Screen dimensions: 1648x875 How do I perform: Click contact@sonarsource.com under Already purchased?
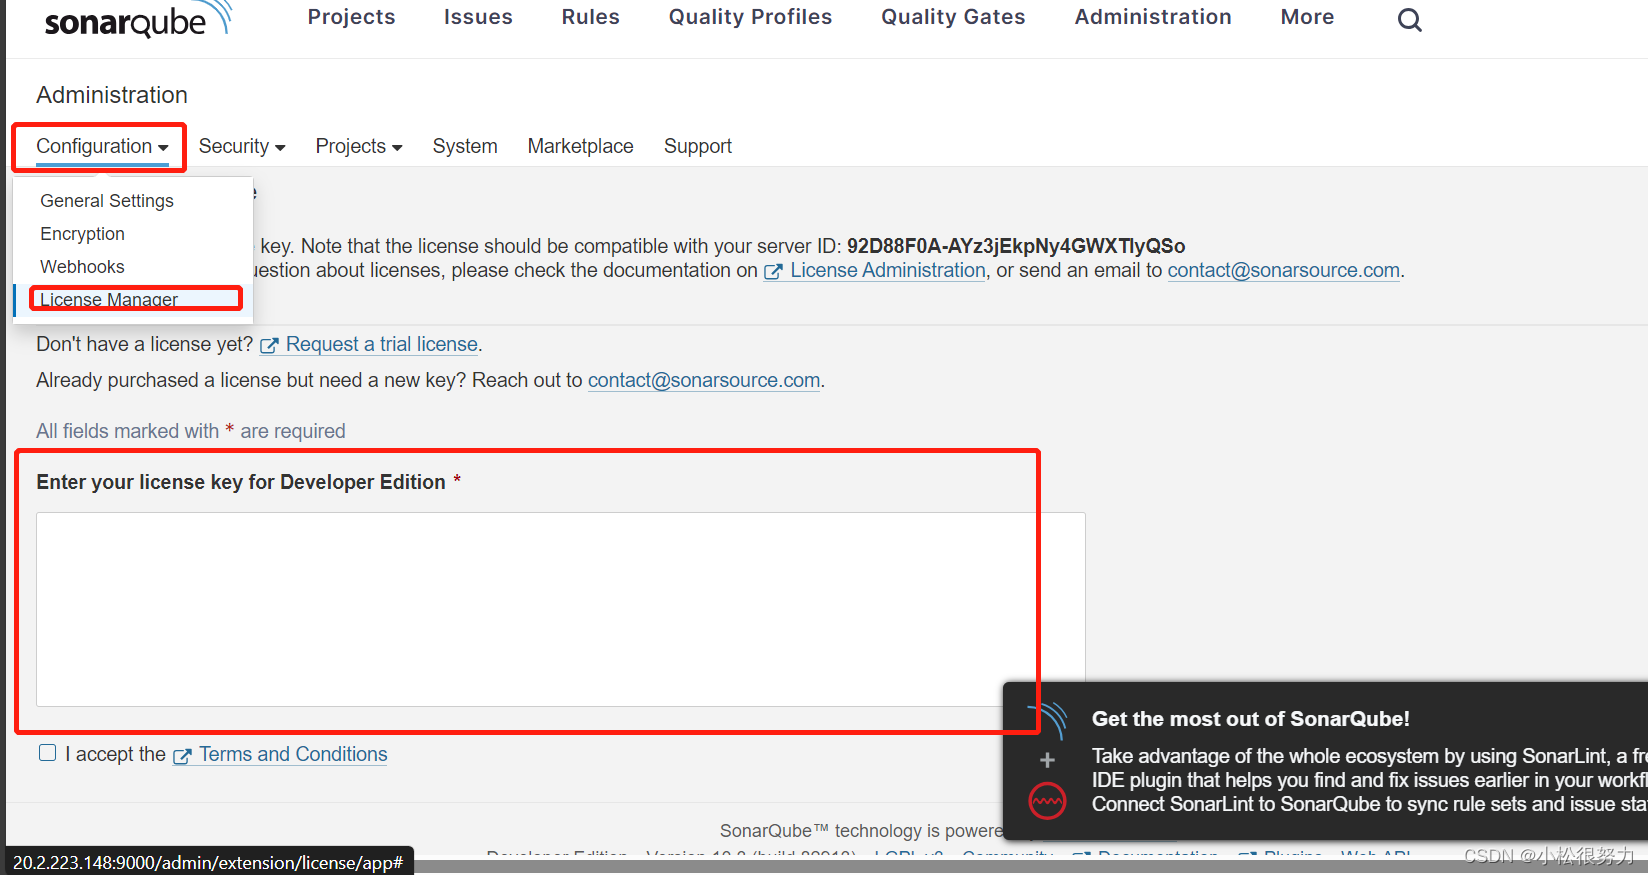[x=704, y=380]
